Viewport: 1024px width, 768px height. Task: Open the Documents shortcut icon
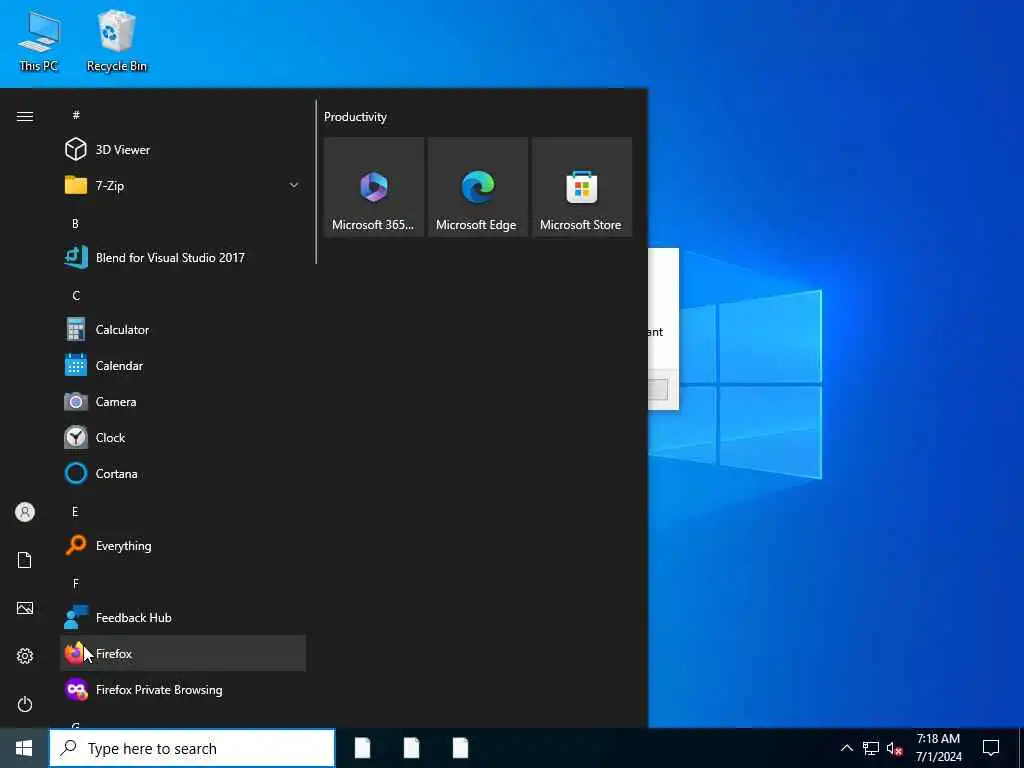point(25,560)
